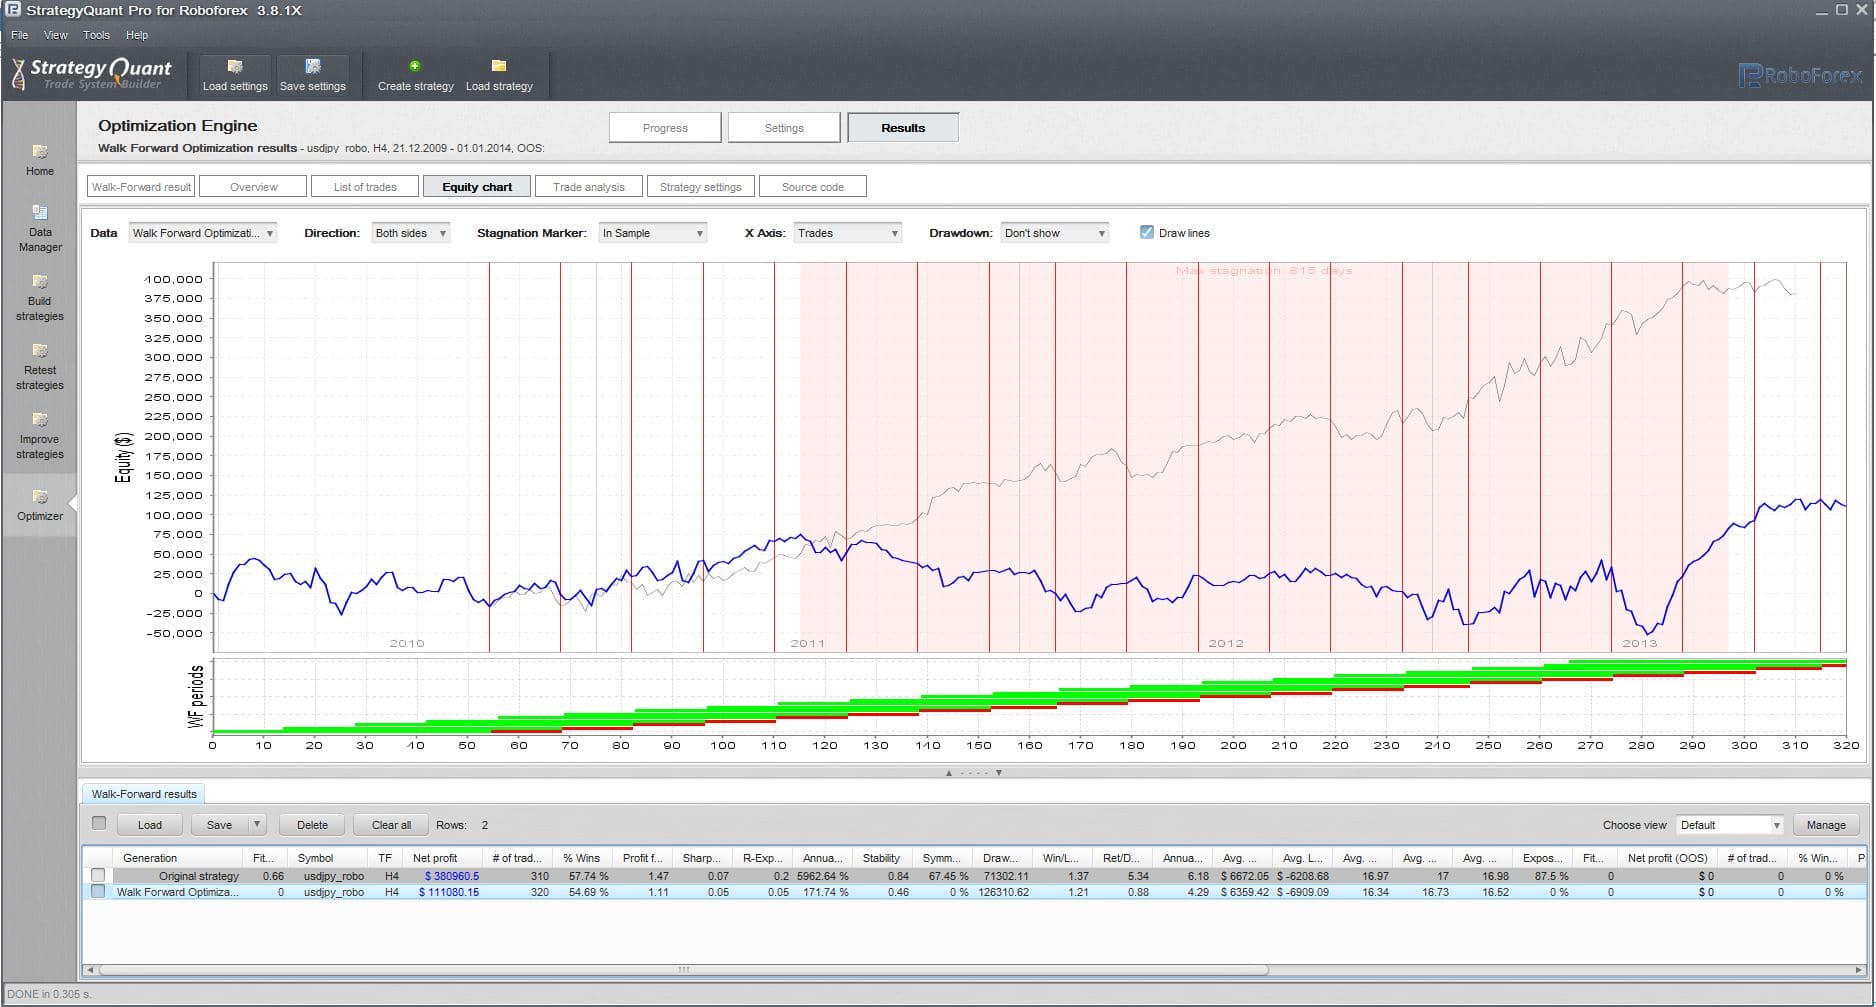Open the Data Manager sidebar icon

pos(40,213)
